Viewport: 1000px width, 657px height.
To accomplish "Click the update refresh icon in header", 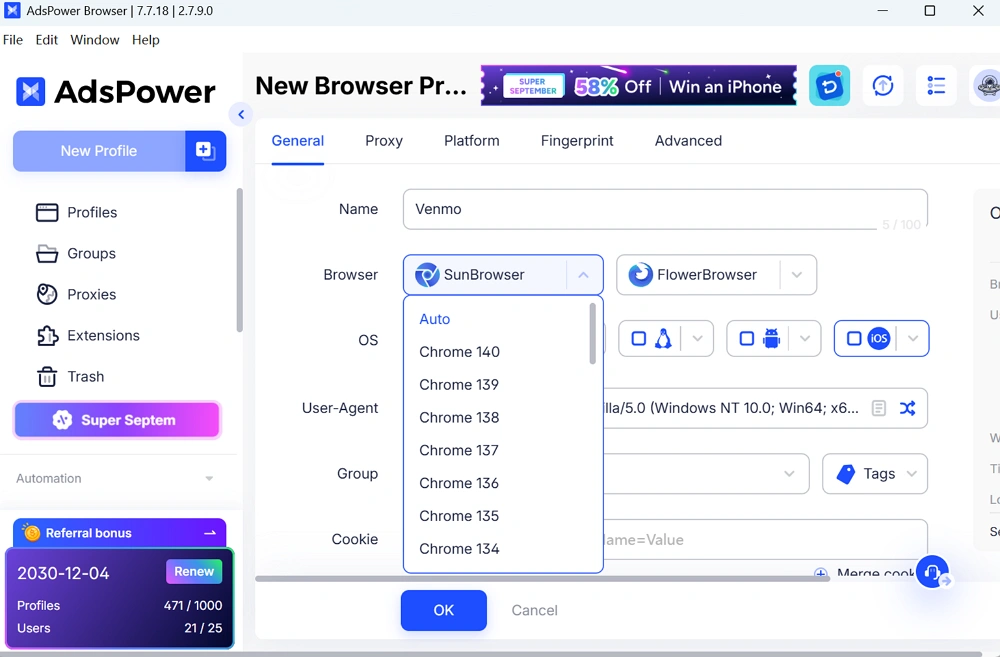I will (x=883, y=86).
